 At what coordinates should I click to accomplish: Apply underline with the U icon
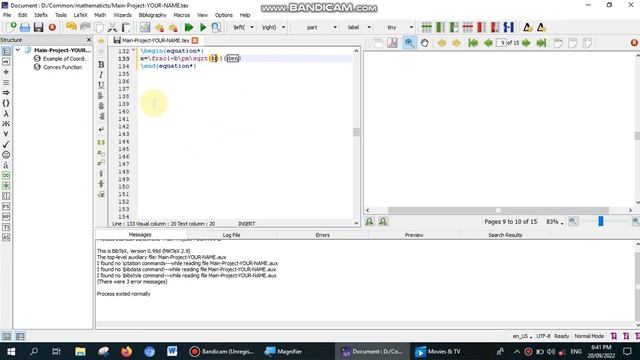pyautogui.click(x=101, y=85)
